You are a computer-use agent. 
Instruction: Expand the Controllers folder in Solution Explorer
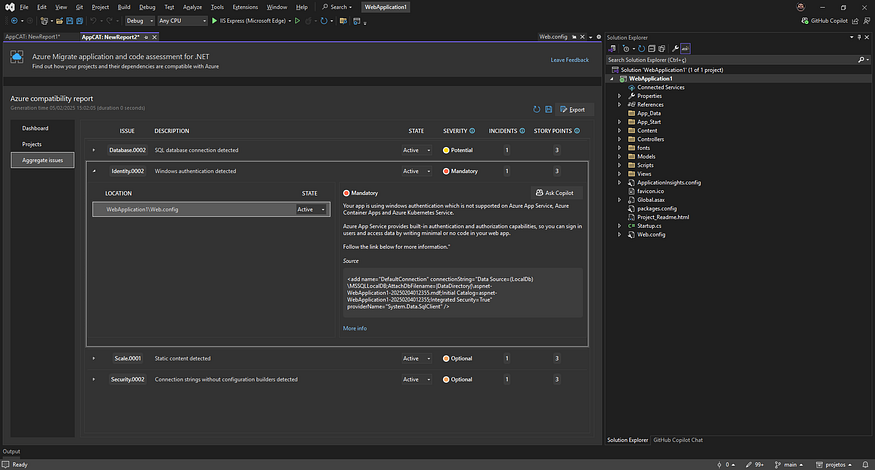(x=619, y=139)
